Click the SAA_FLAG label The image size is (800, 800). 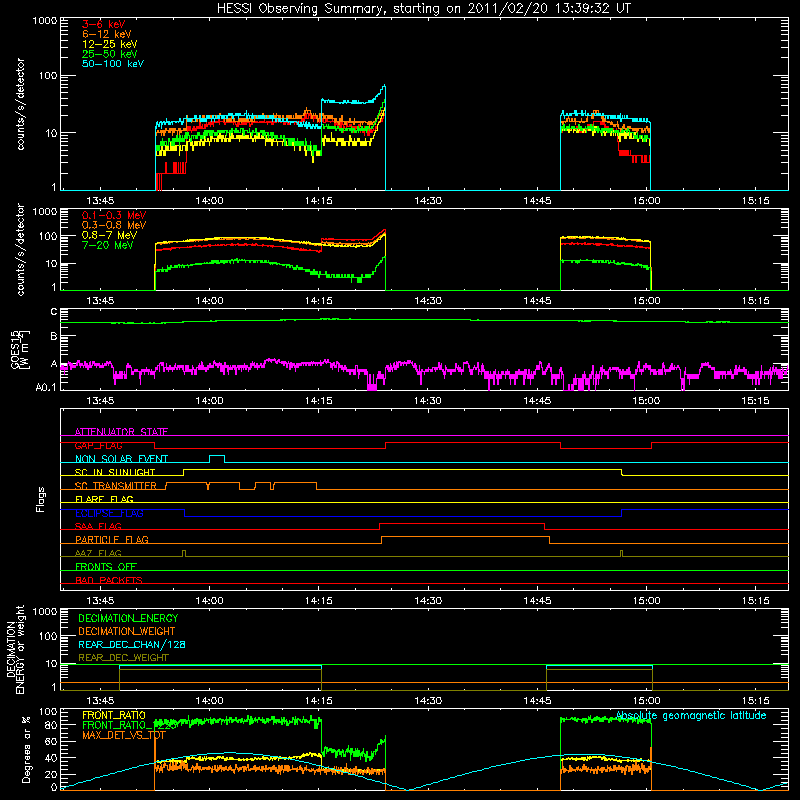coord(98,526)
